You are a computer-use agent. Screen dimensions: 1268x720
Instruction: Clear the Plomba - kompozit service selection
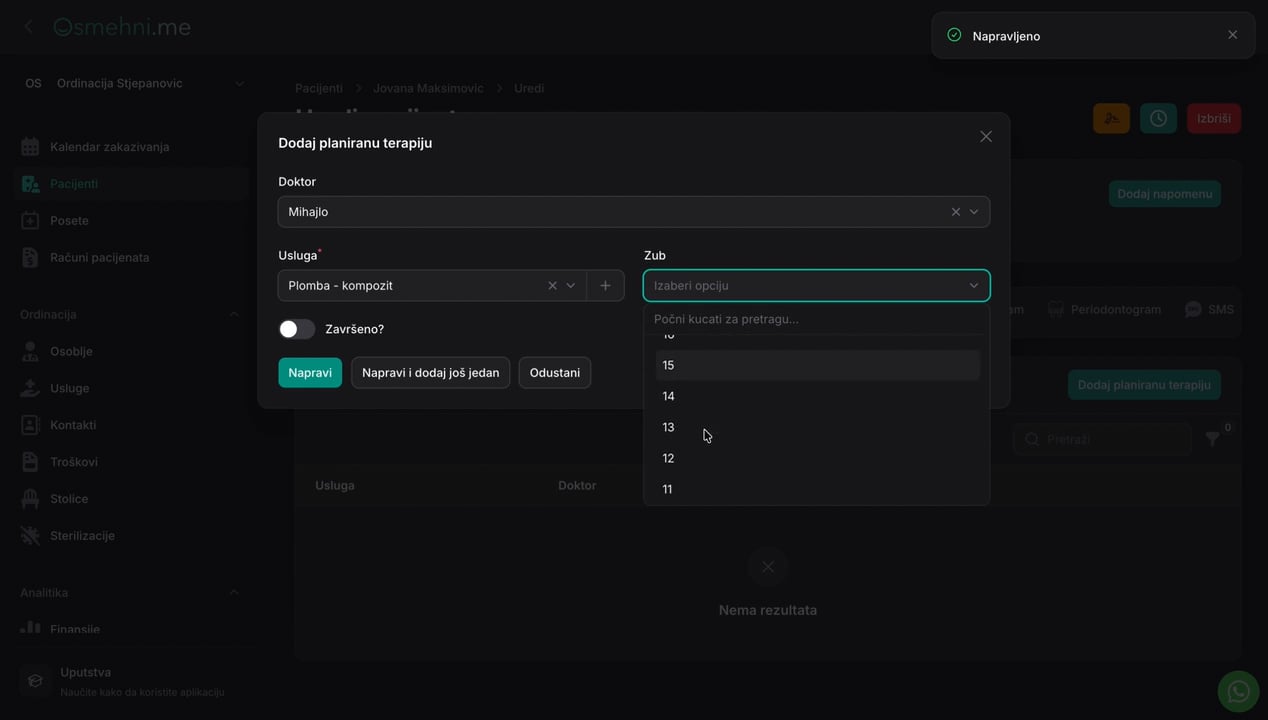pos(552,286)
